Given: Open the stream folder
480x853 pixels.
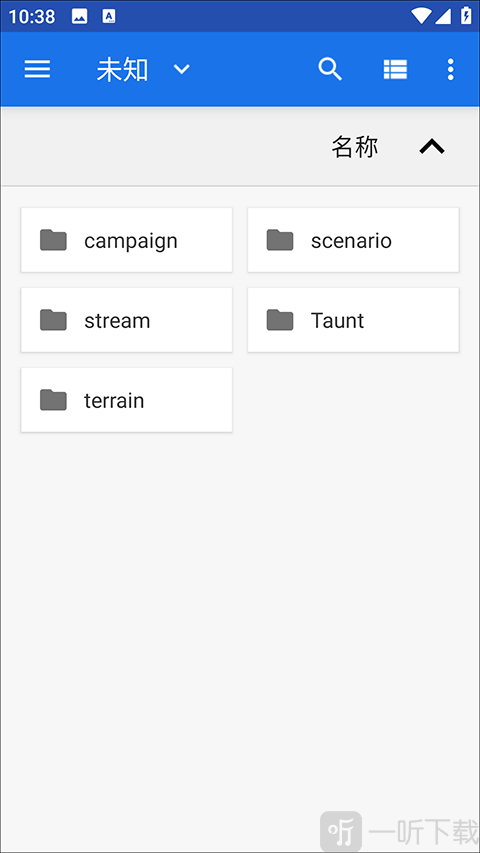Looking at the screenshot, I should click(x=127, y=320).
